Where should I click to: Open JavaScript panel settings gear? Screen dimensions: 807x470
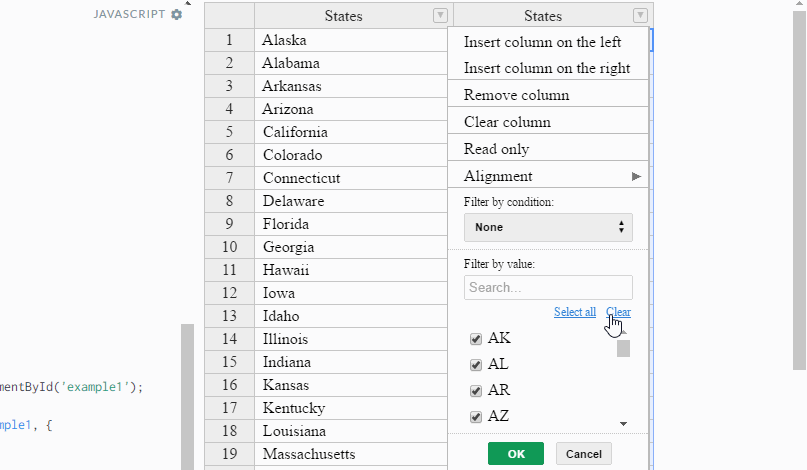pyautogui.click(x=177, y=14)
